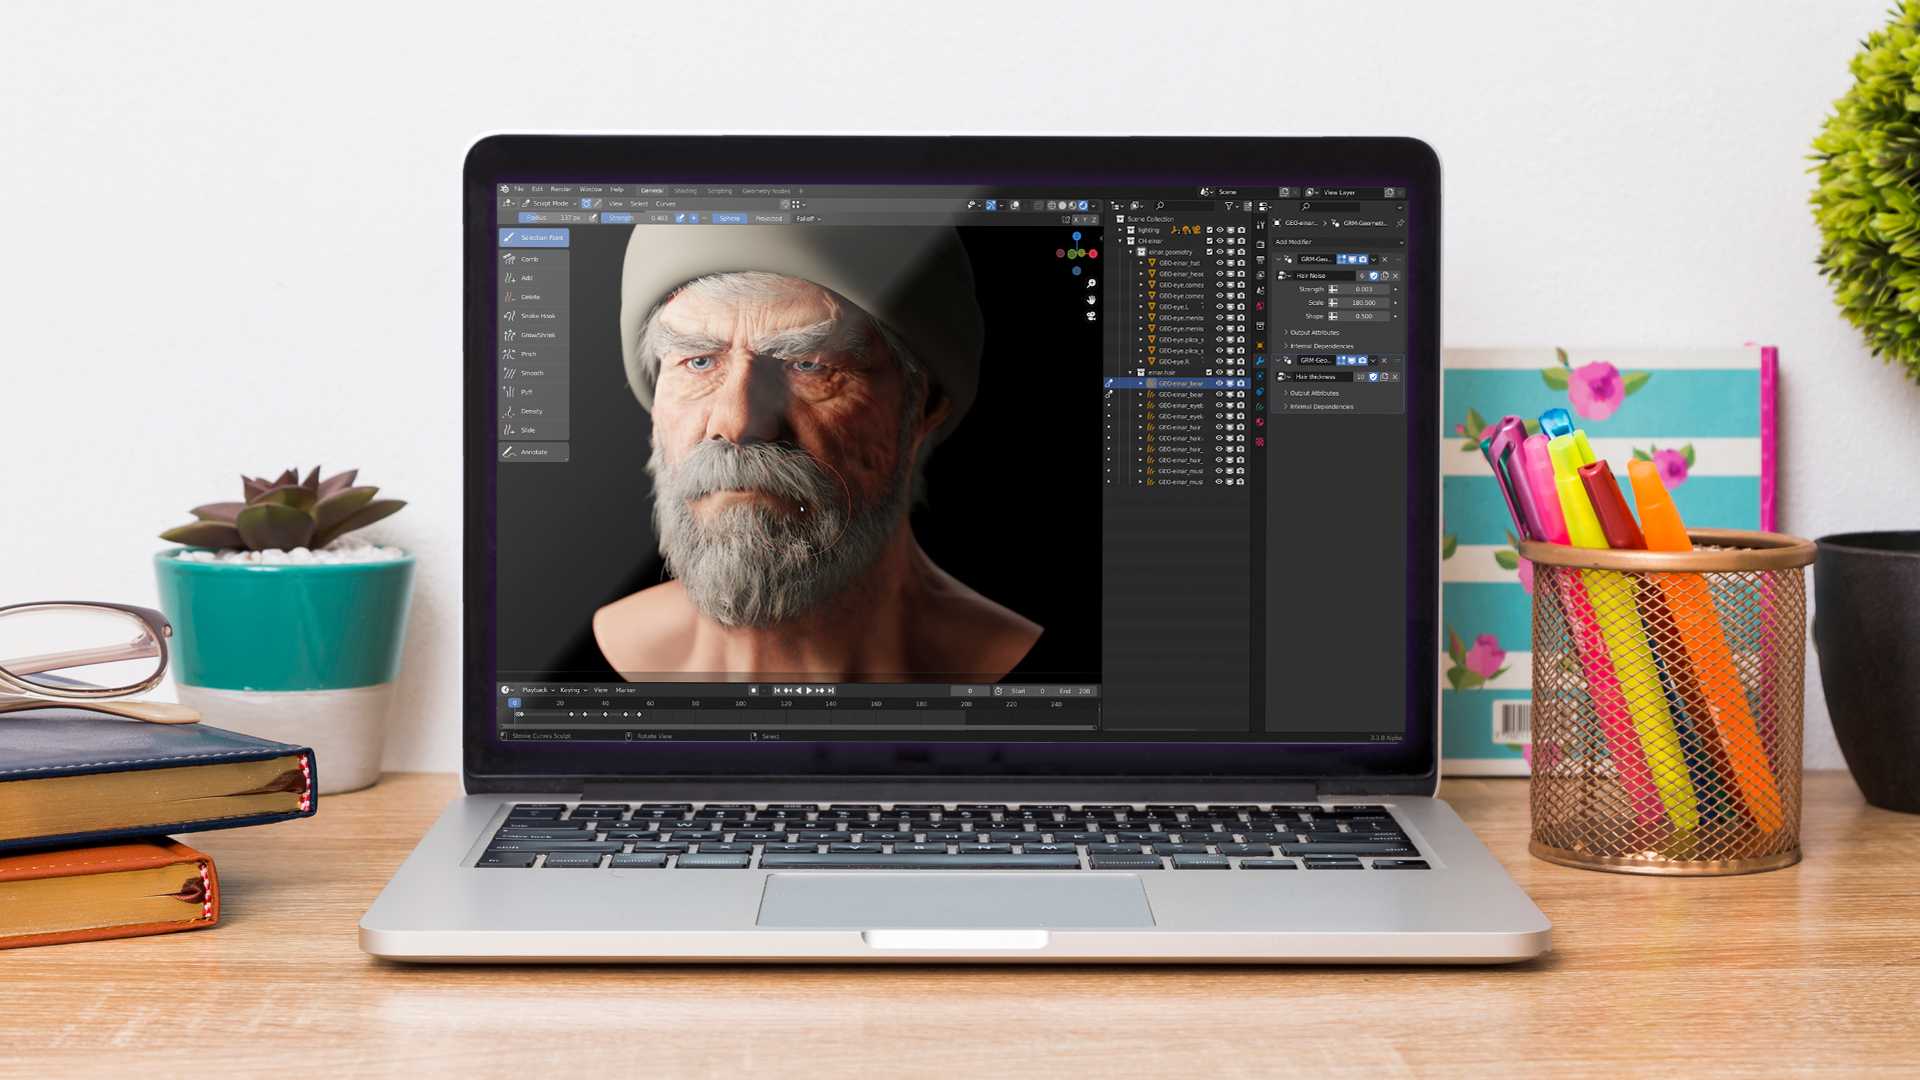Click the viewport zoom magnifier icon
The image size is (1920, 1080).
(1091, 284)
